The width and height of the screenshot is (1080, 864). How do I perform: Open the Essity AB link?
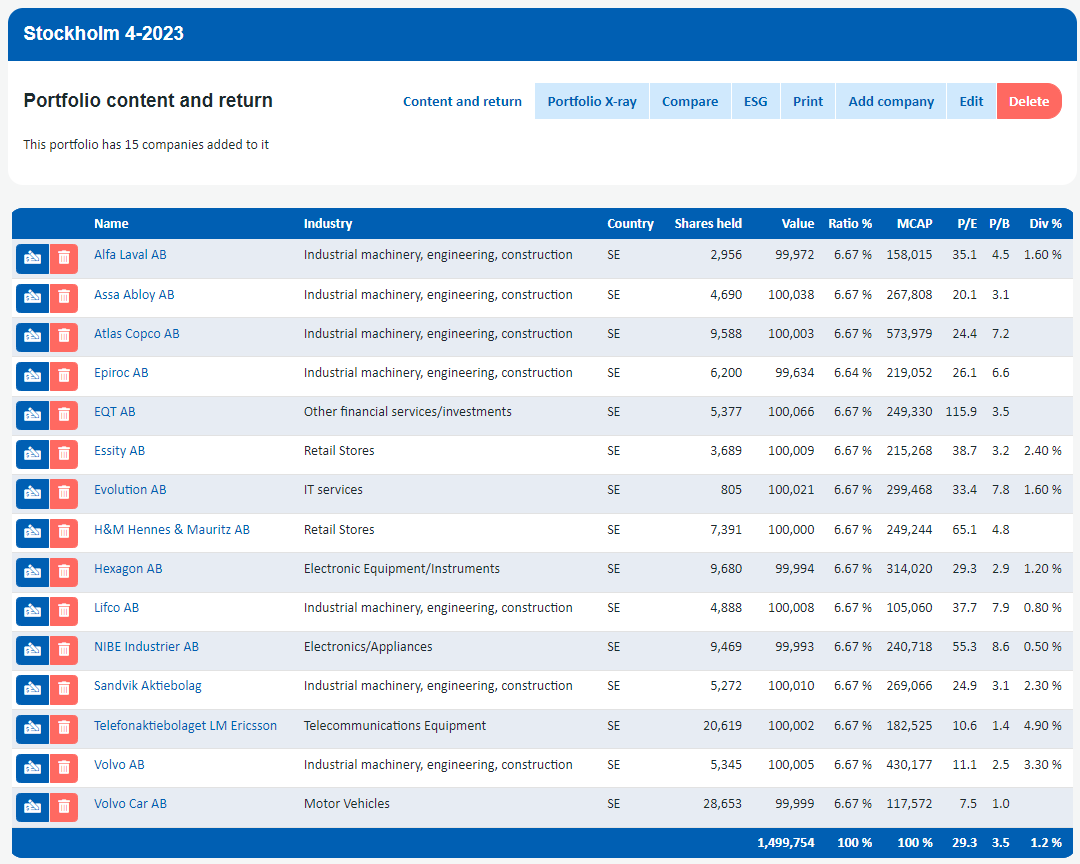(x=119, y=451)
